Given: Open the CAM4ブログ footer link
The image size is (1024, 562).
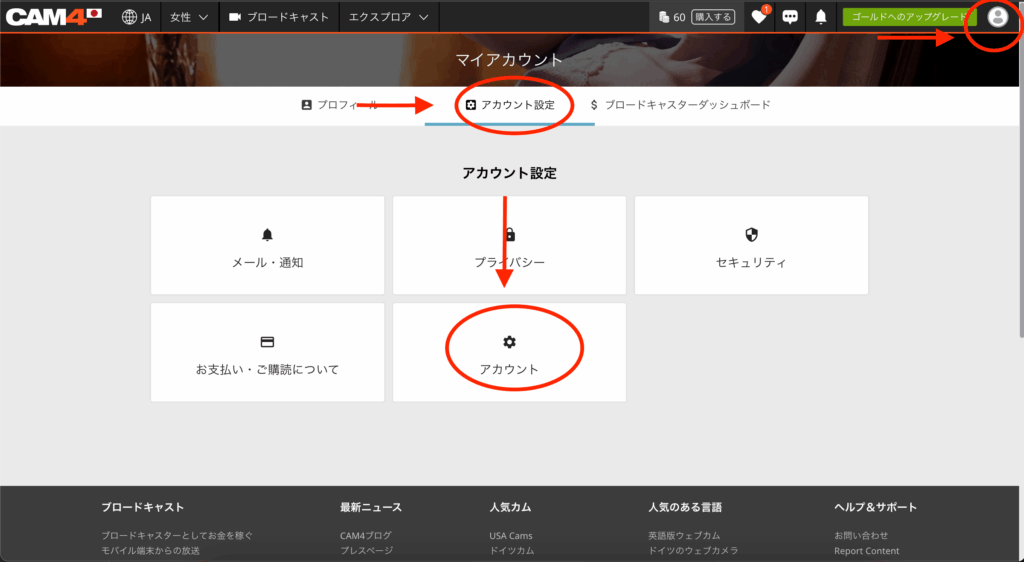Looking at the screenshot, I should tap(366, 535).
